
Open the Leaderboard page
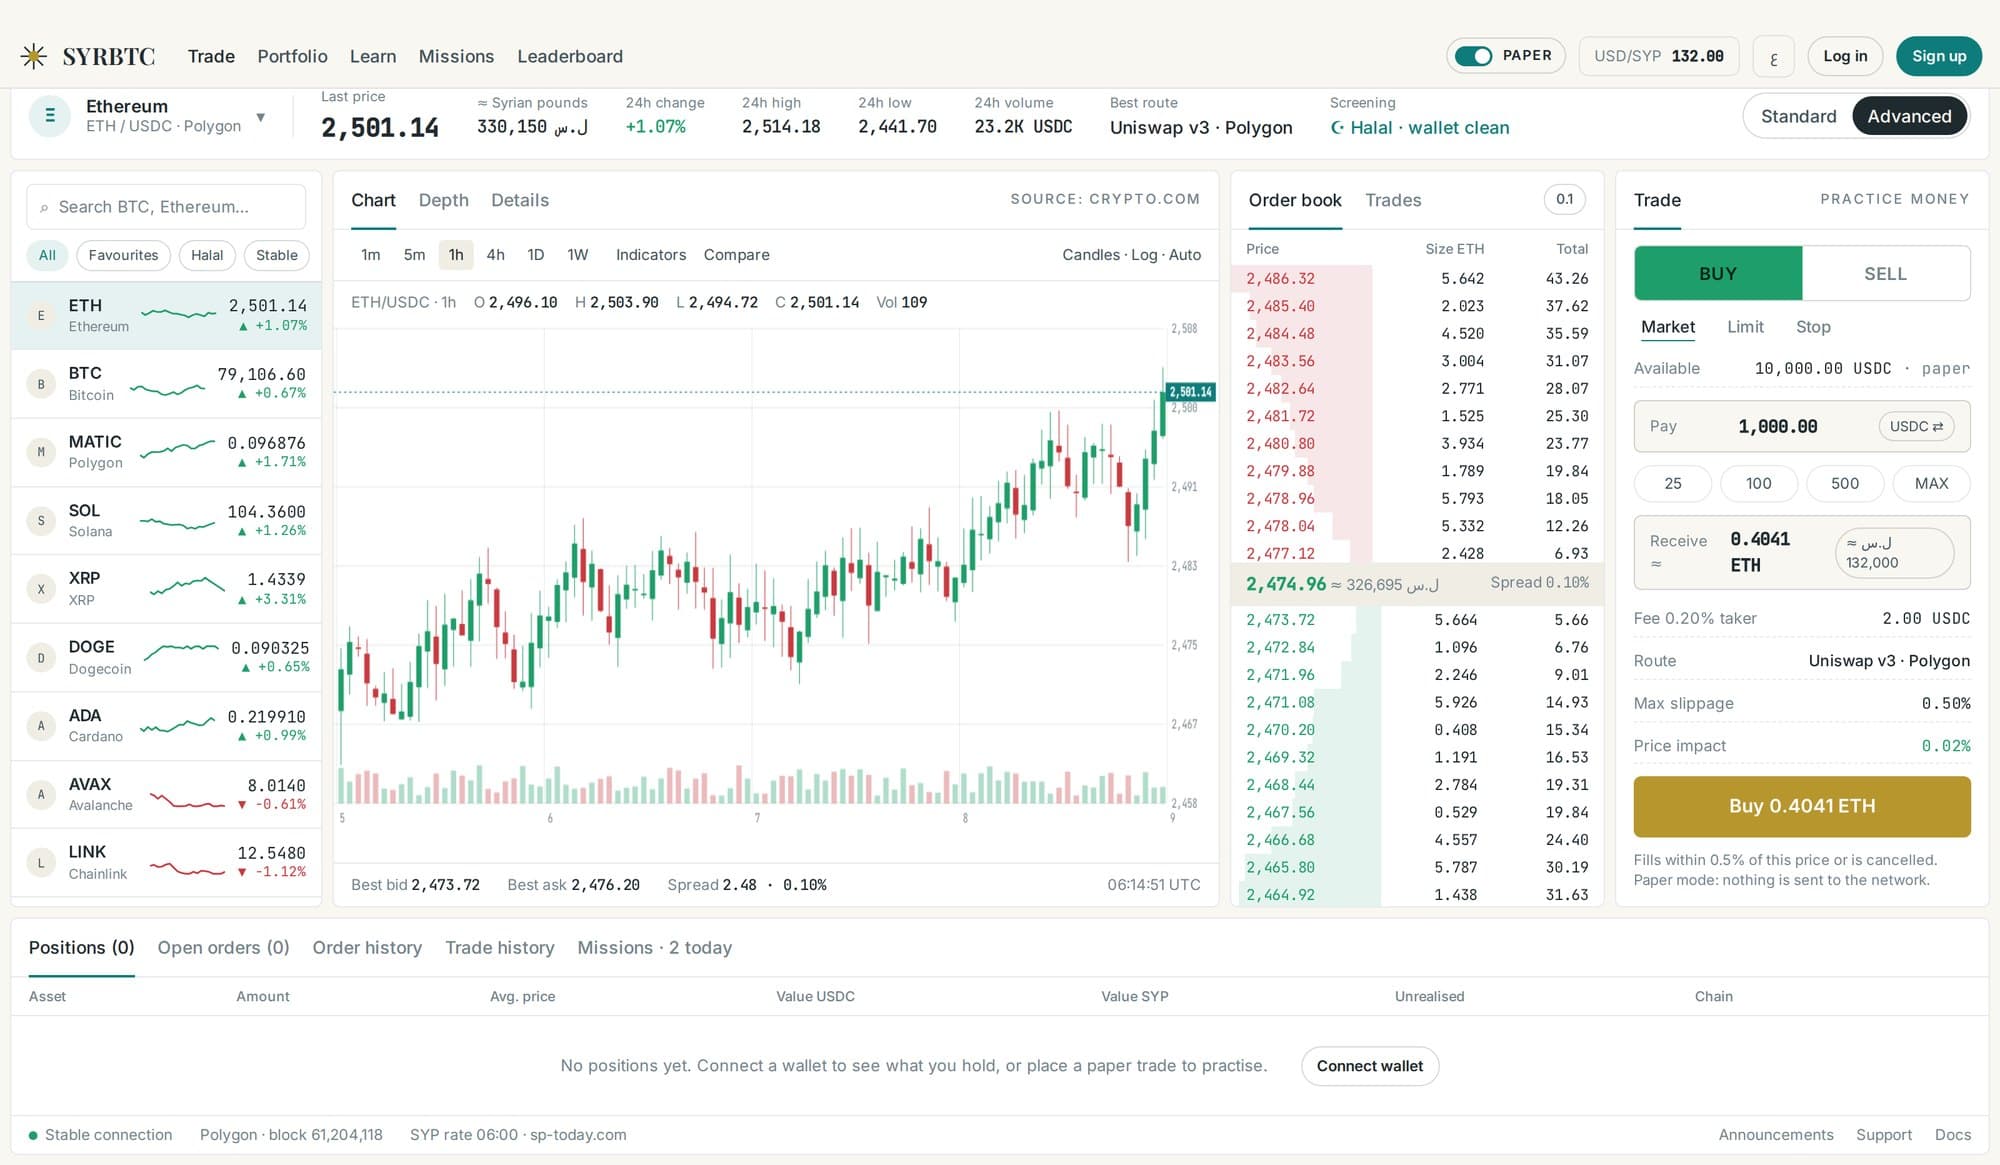point(570,56)
